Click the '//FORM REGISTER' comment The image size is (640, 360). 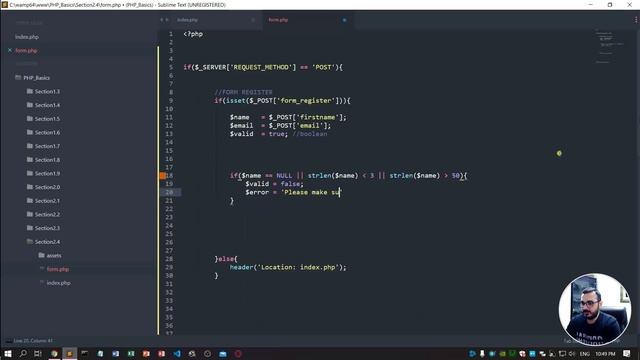tap(243, 92)
